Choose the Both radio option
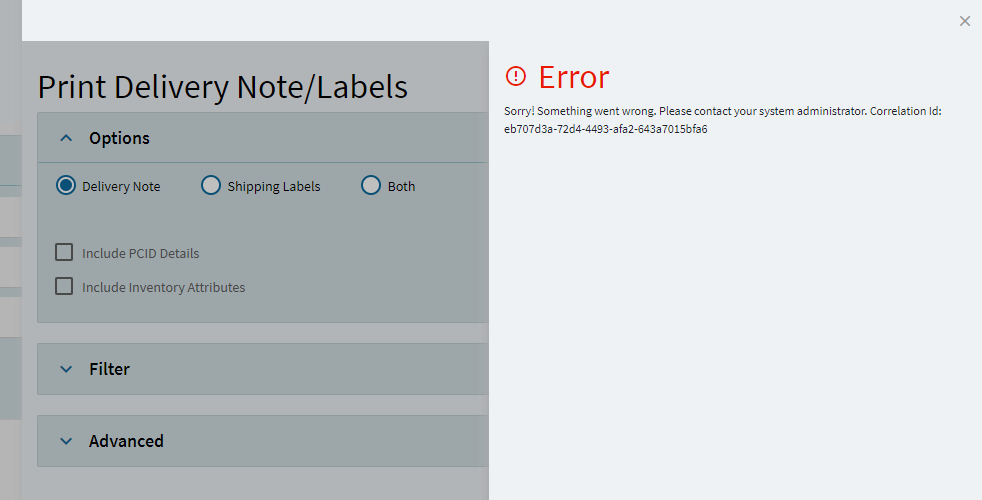The height and width of the screenshot is (500, 982). pos(371,185)
